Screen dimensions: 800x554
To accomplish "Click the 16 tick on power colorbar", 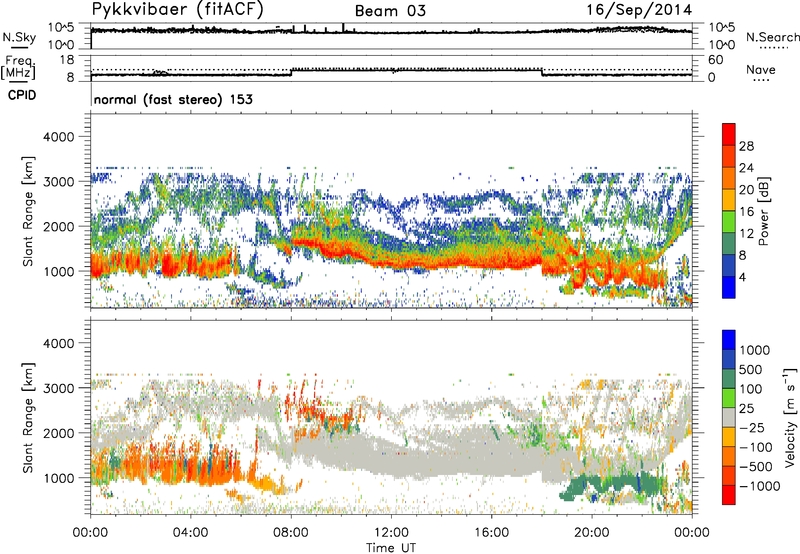I will [x=746, y=212].
